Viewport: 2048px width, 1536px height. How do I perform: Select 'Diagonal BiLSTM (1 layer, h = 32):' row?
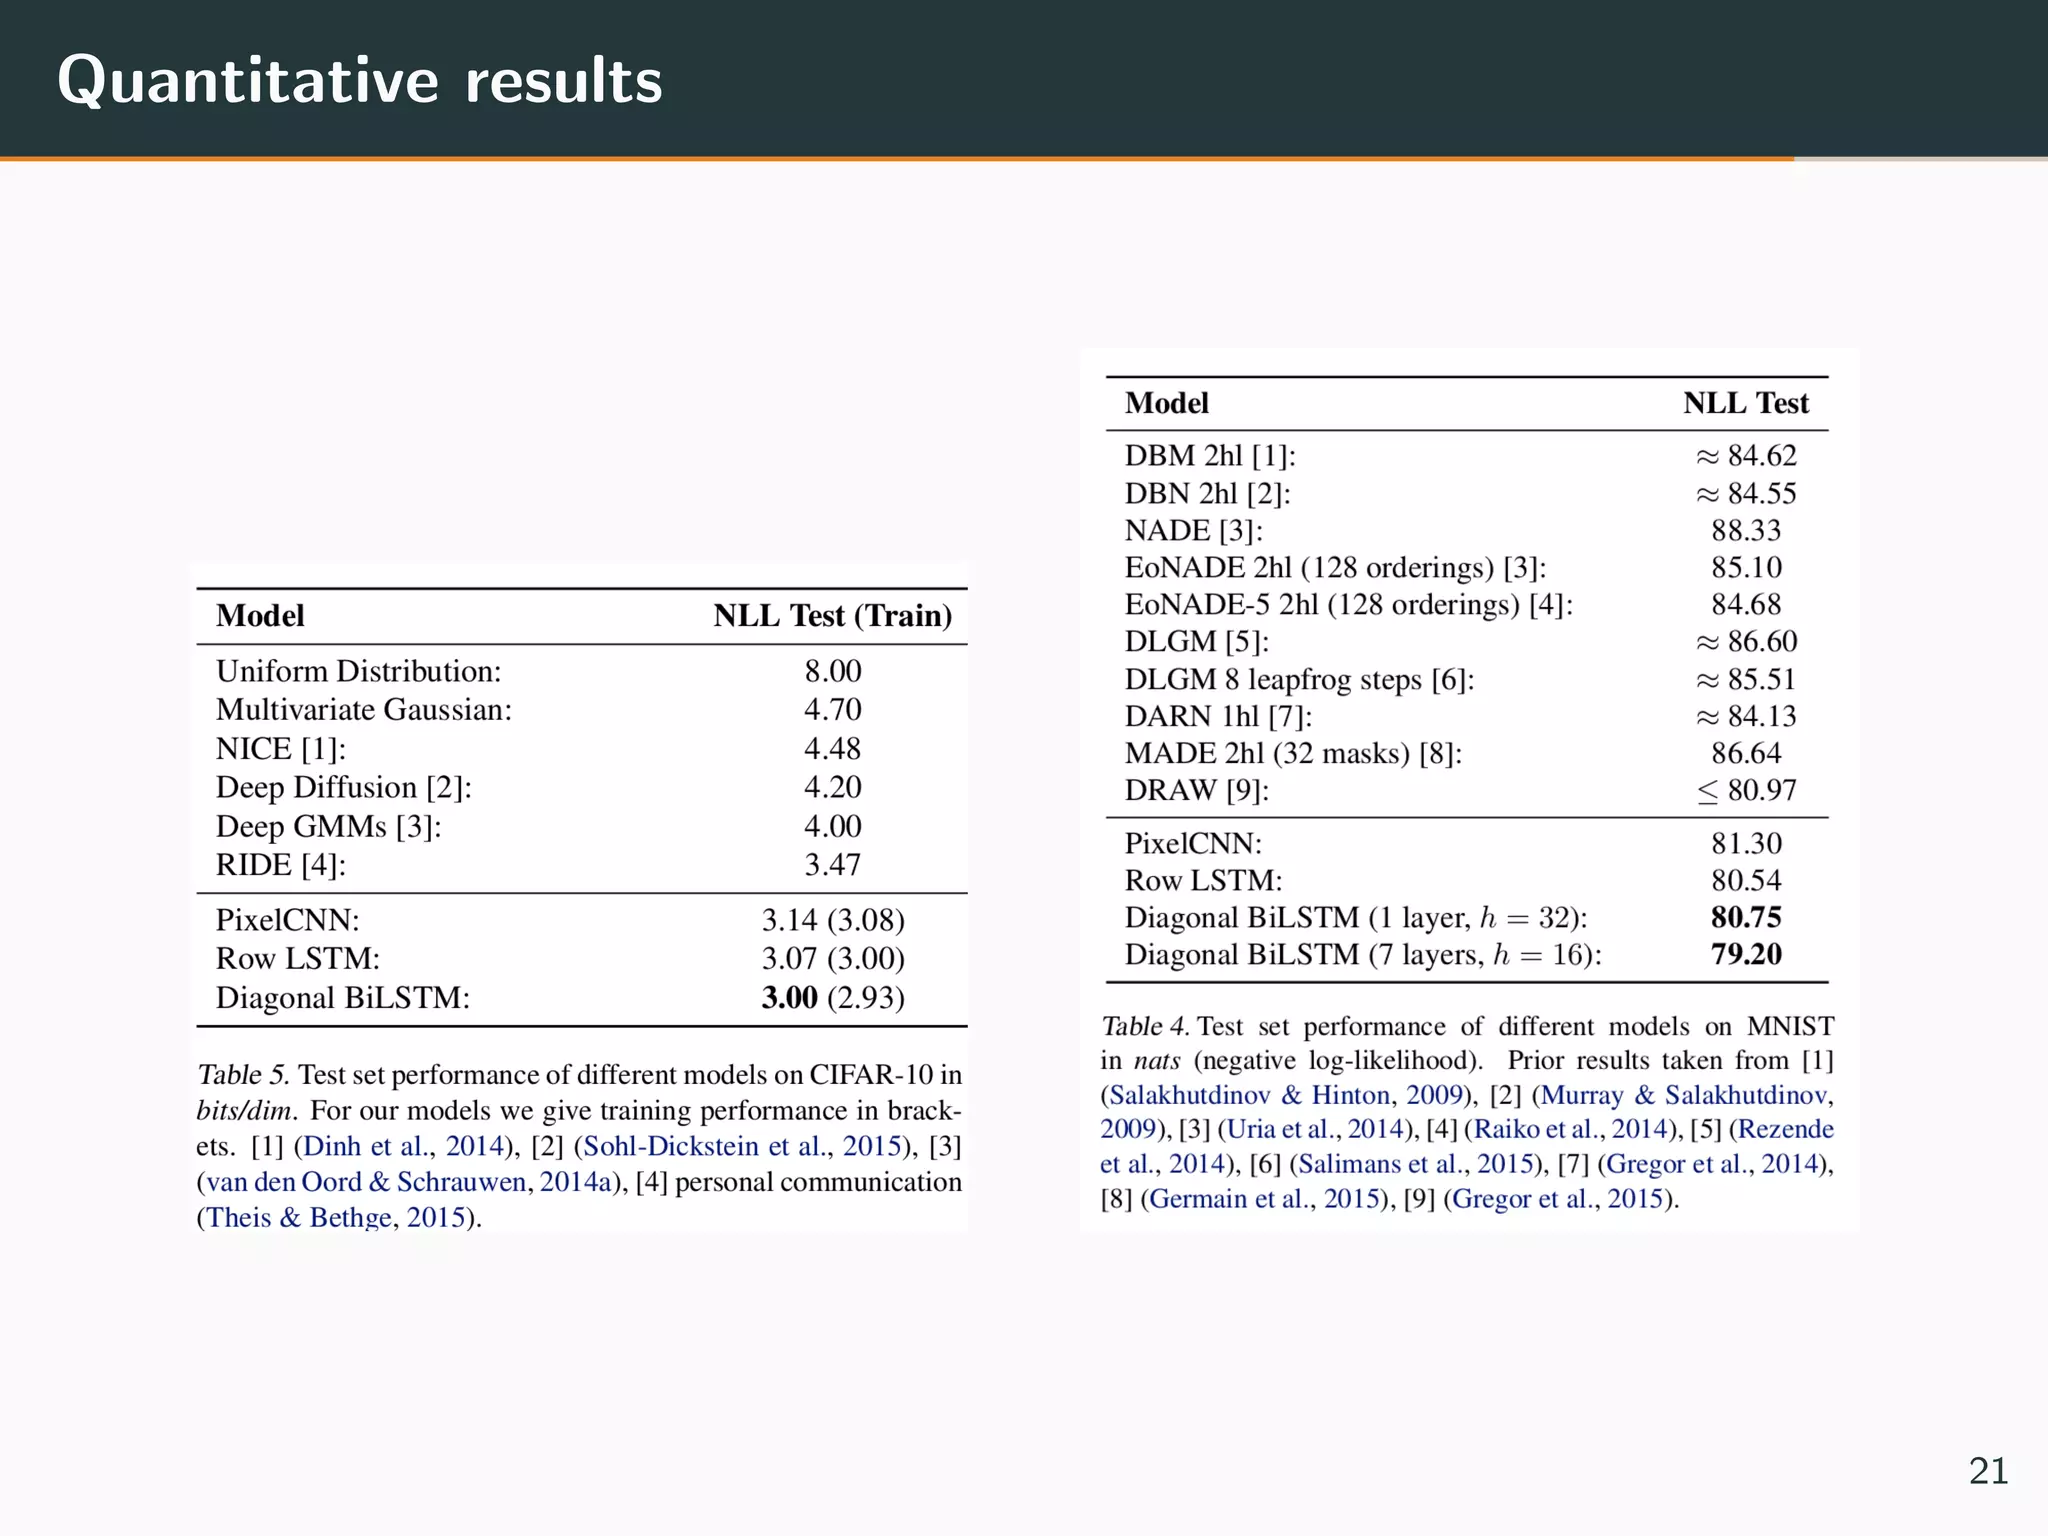pos(1356,918)
